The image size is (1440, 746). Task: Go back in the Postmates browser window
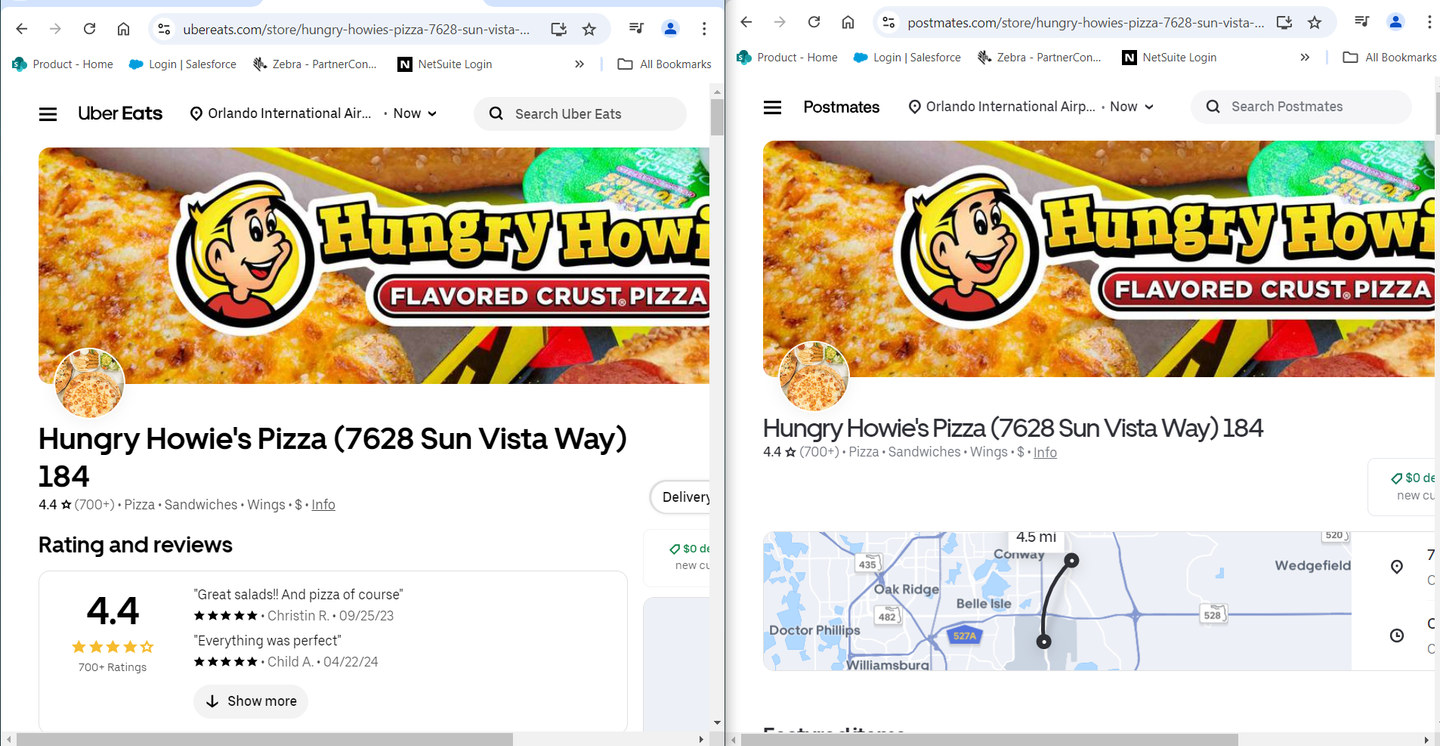coord(746,22)
